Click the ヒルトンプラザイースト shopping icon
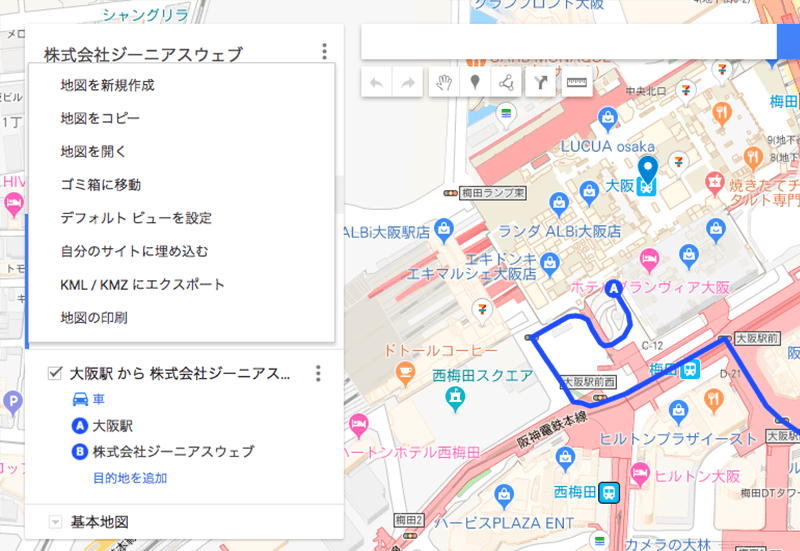 (678, 412)
